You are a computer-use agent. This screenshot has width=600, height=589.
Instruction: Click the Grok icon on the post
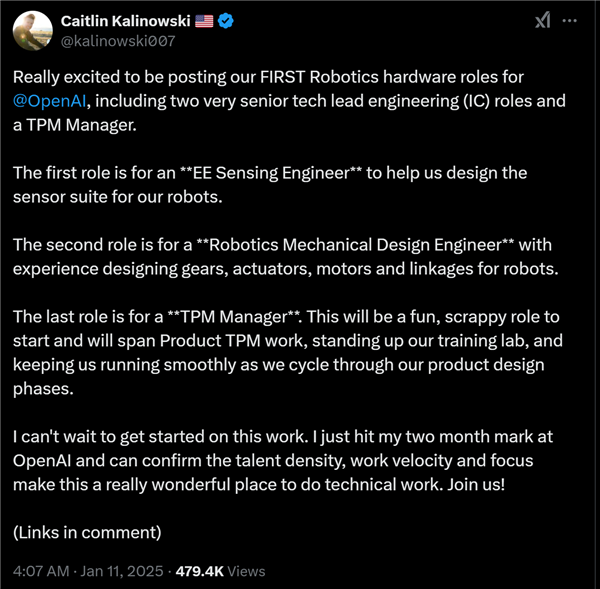click(x=543, y=21)
